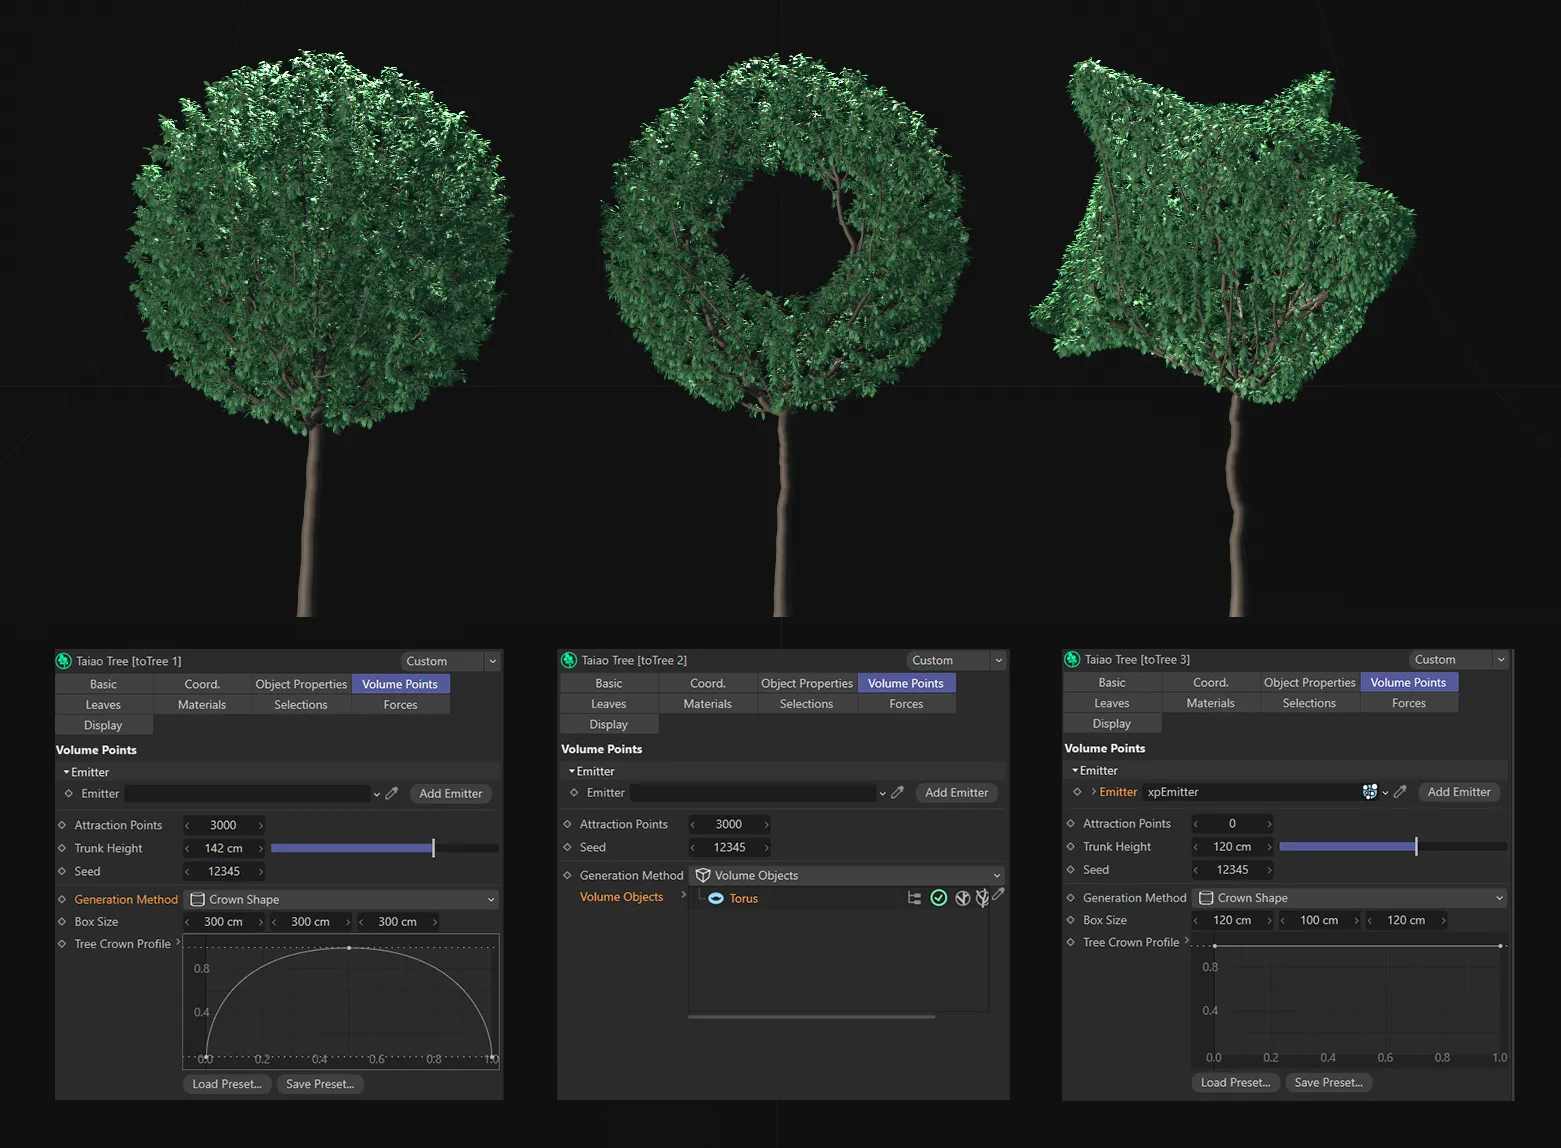Click the green enable checkmark on Torus
This screenshot has height=1148, width=1561.
click(x=938, y=898)
